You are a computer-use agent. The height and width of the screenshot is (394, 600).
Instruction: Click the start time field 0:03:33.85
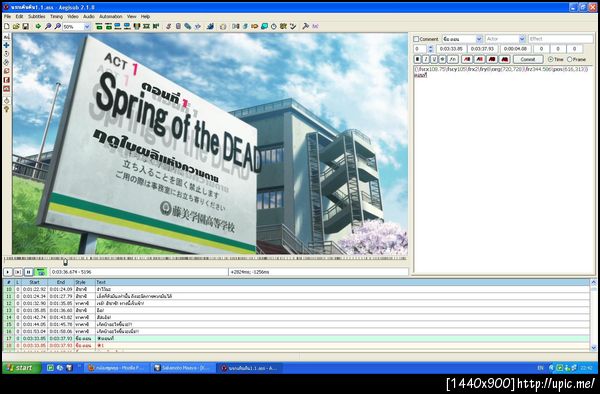[451, 49]
